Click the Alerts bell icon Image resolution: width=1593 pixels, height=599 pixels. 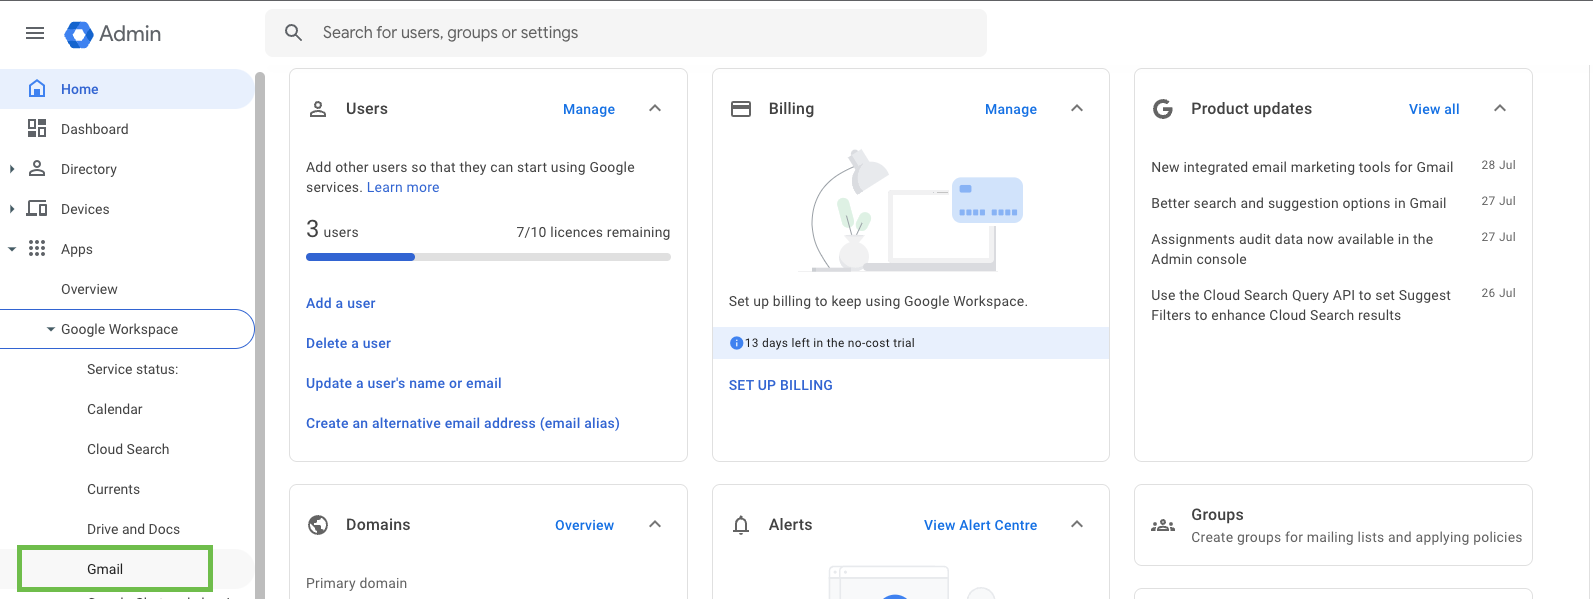tap(741, 525)
